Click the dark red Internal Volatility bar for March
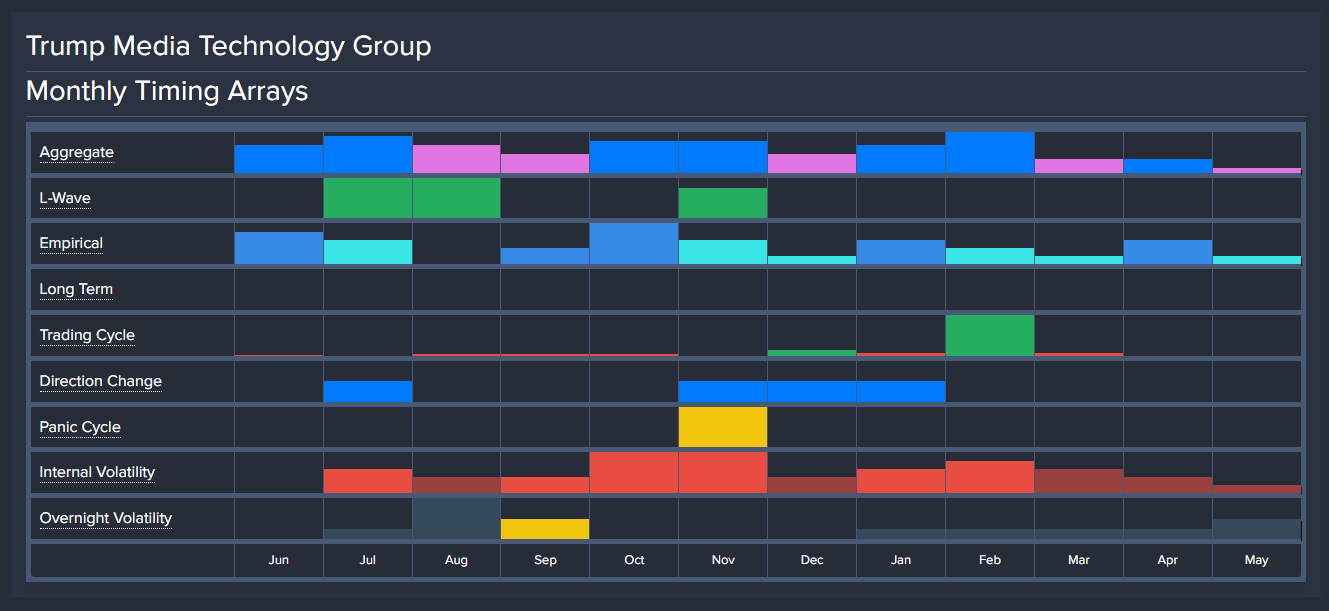Screen dimensions: 1329x611 [x=1079, y=481]
